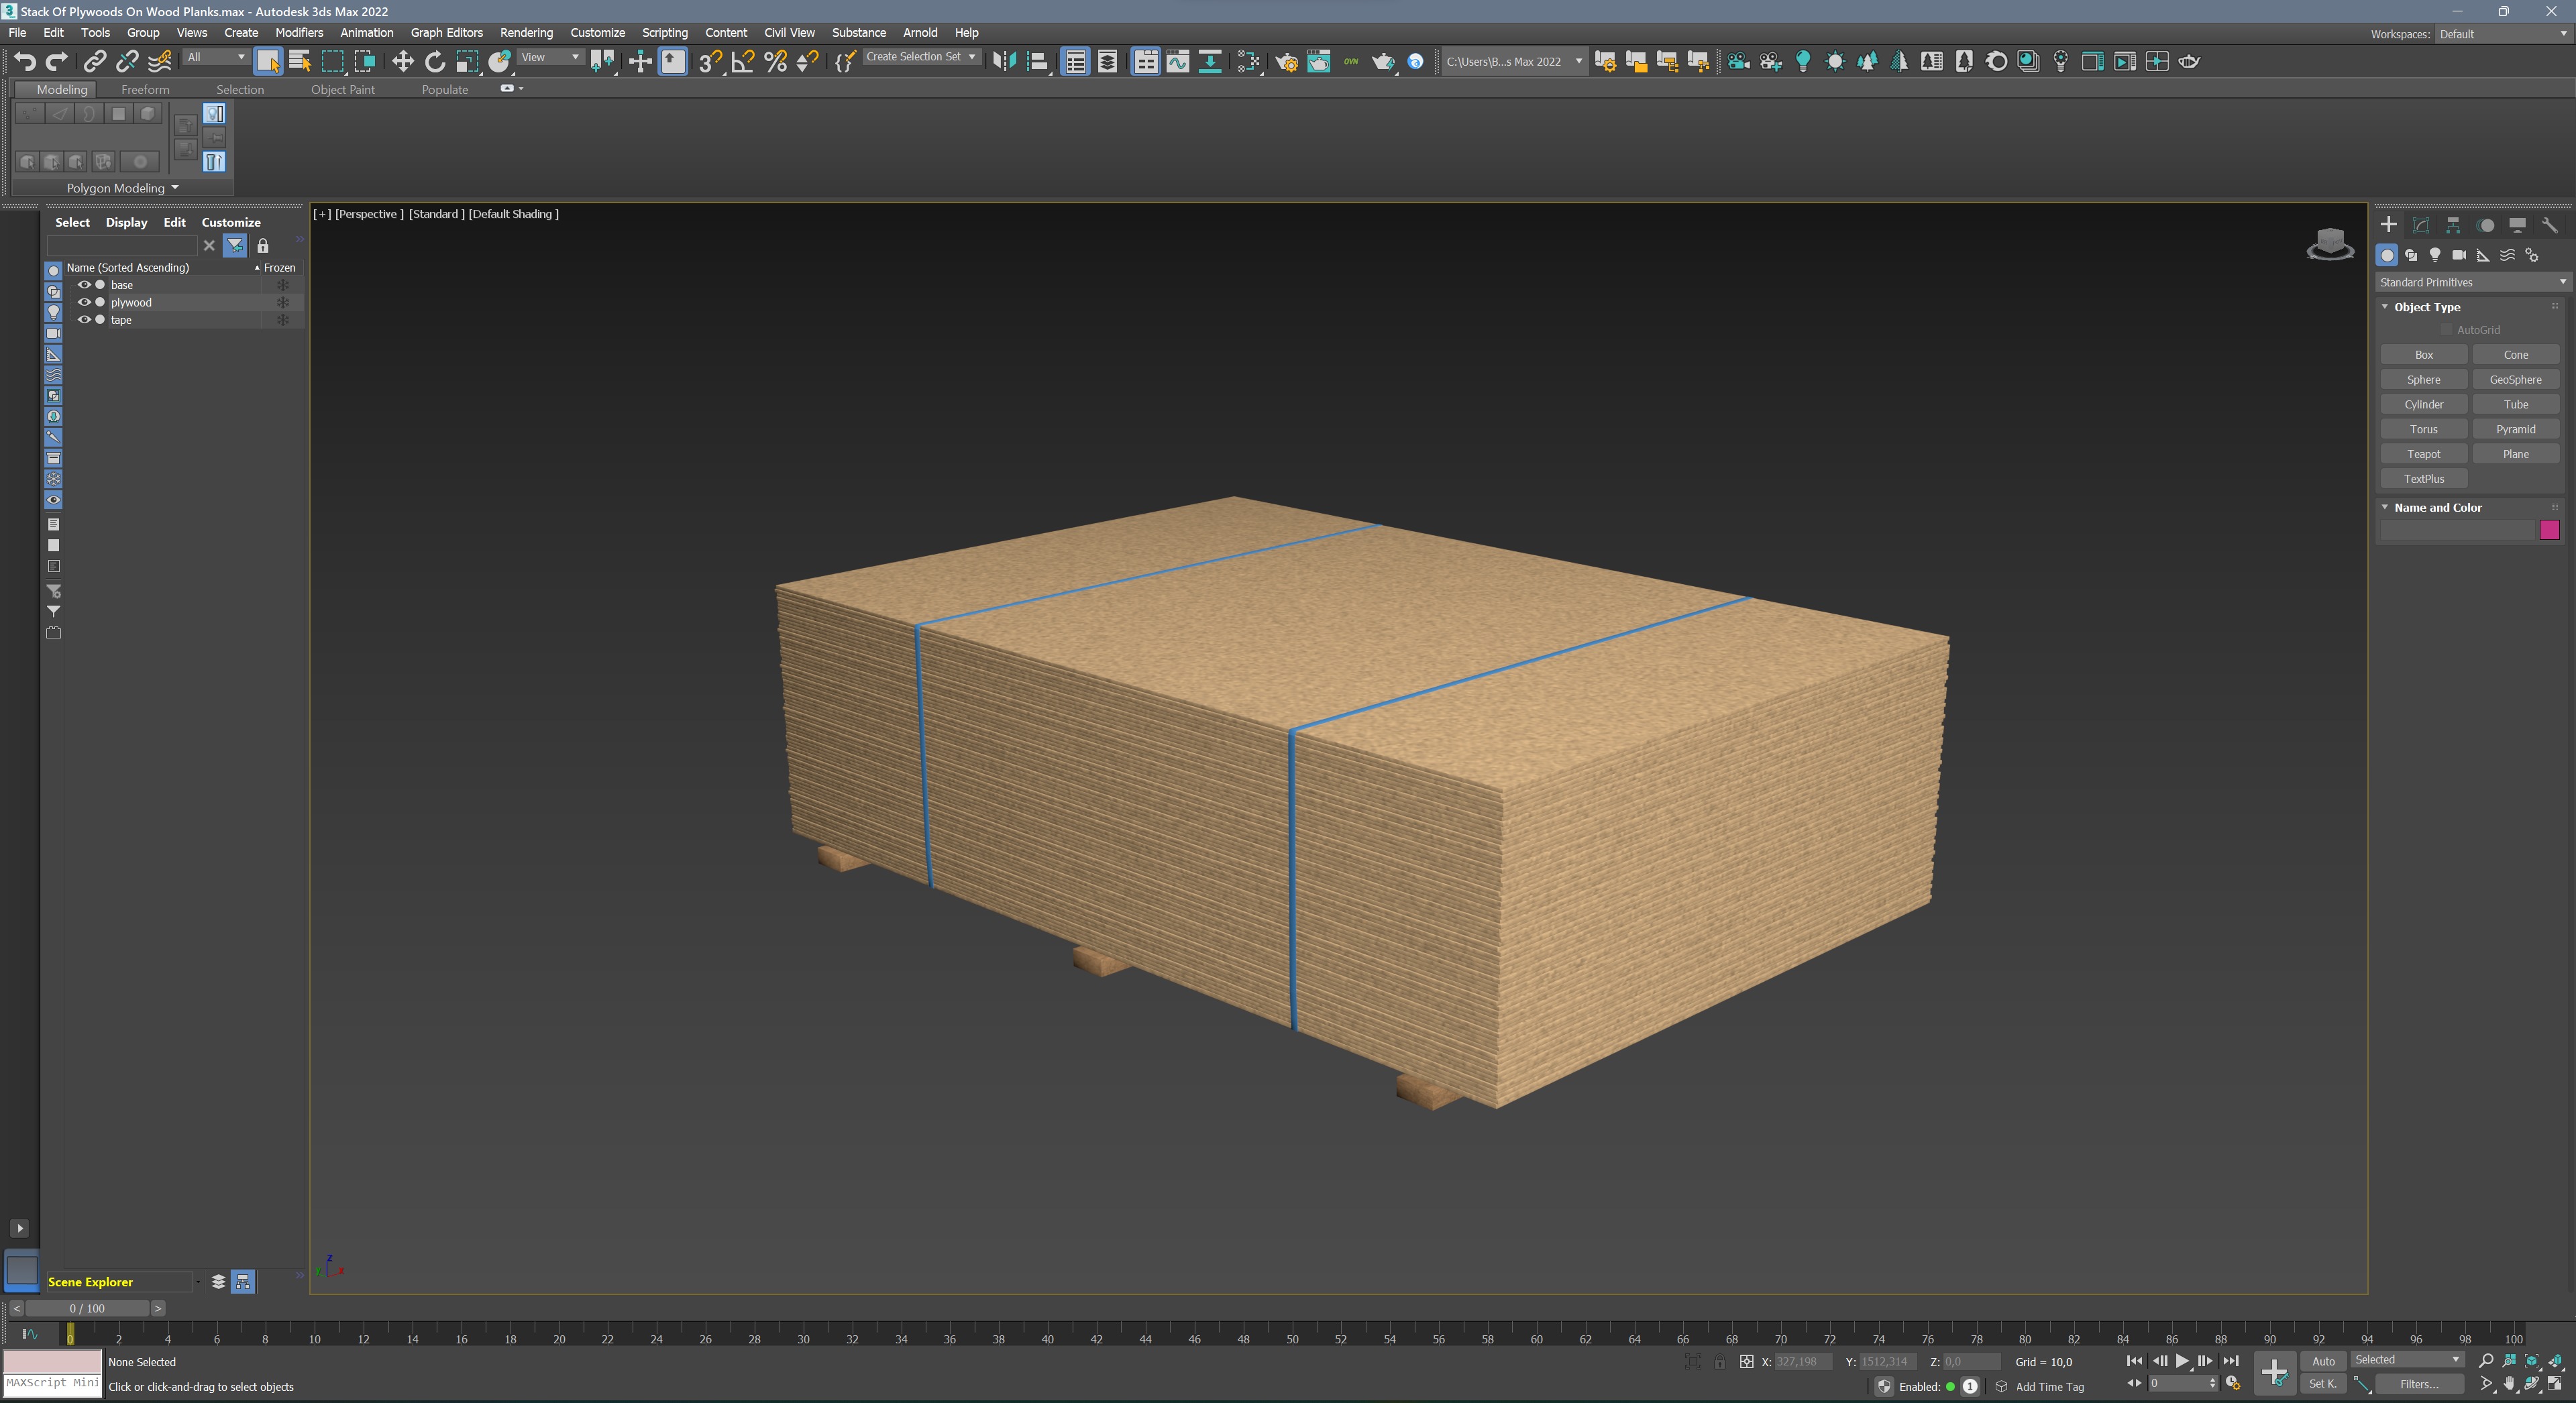Click the object color swatch
The width and height of the screenshot is (2576, 1403).
pyautogui.click(x=2549, y=530)
